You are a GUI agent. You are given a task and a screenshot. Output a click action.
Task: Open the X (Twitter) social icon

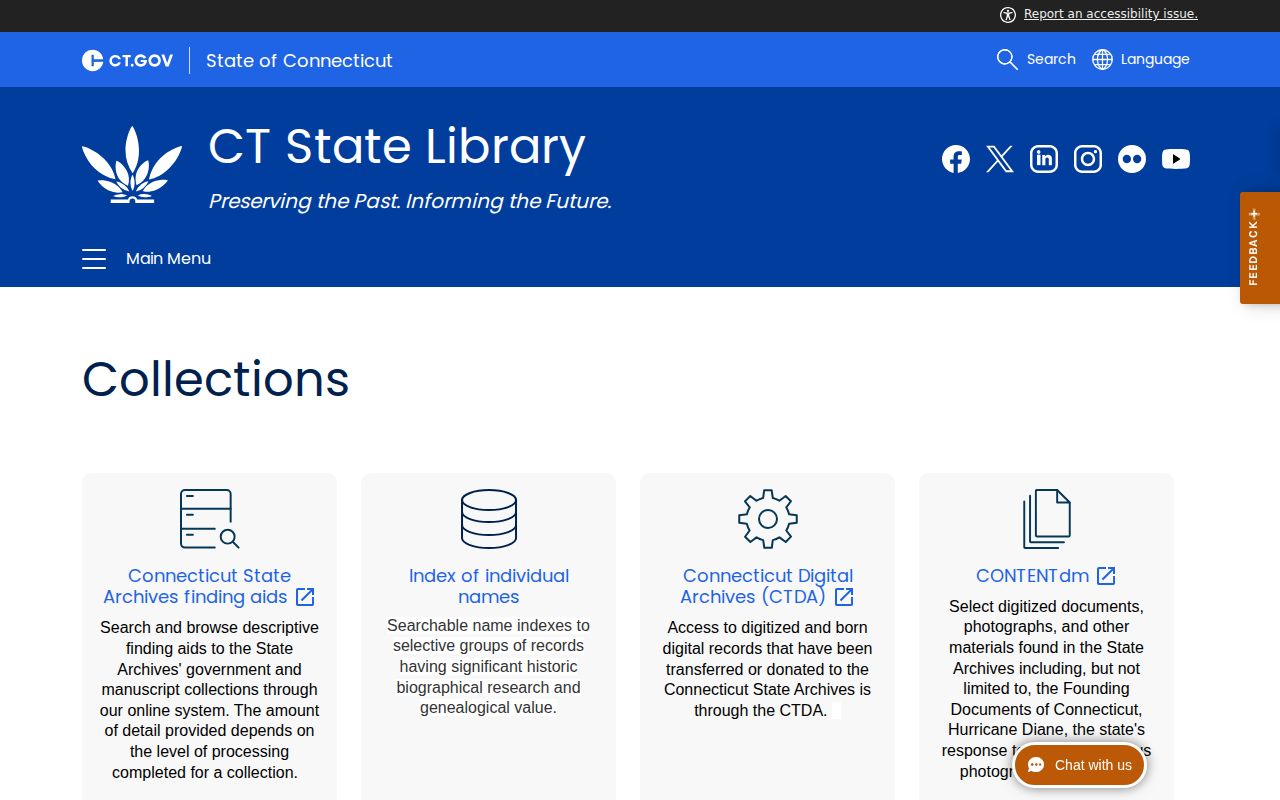tap(1000, 159)
